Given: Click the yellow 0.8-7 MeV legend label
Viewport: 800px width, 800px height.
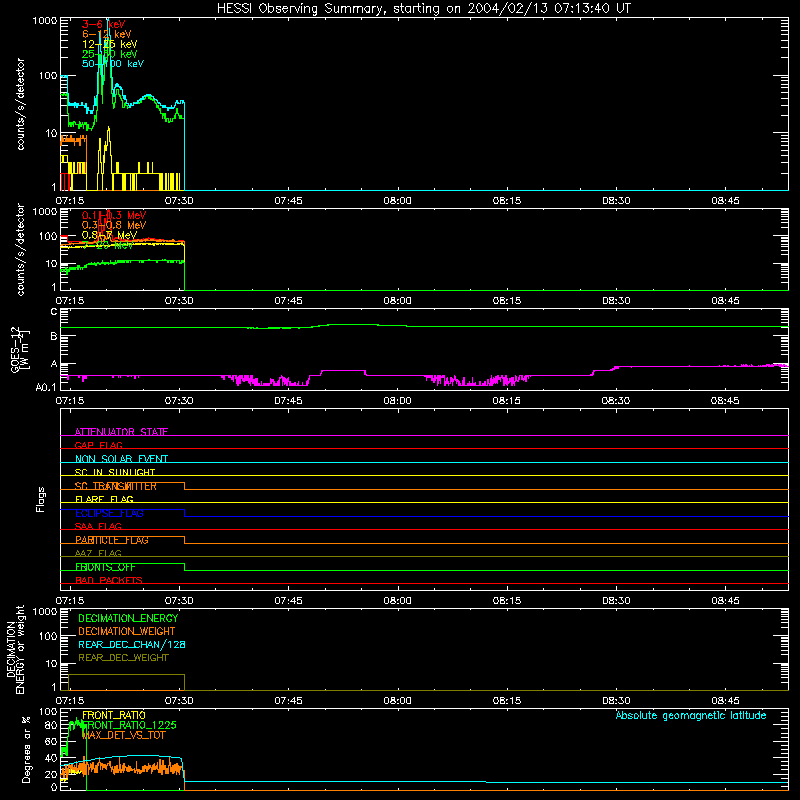Looking at the screenshot, I should coord(109,235).
